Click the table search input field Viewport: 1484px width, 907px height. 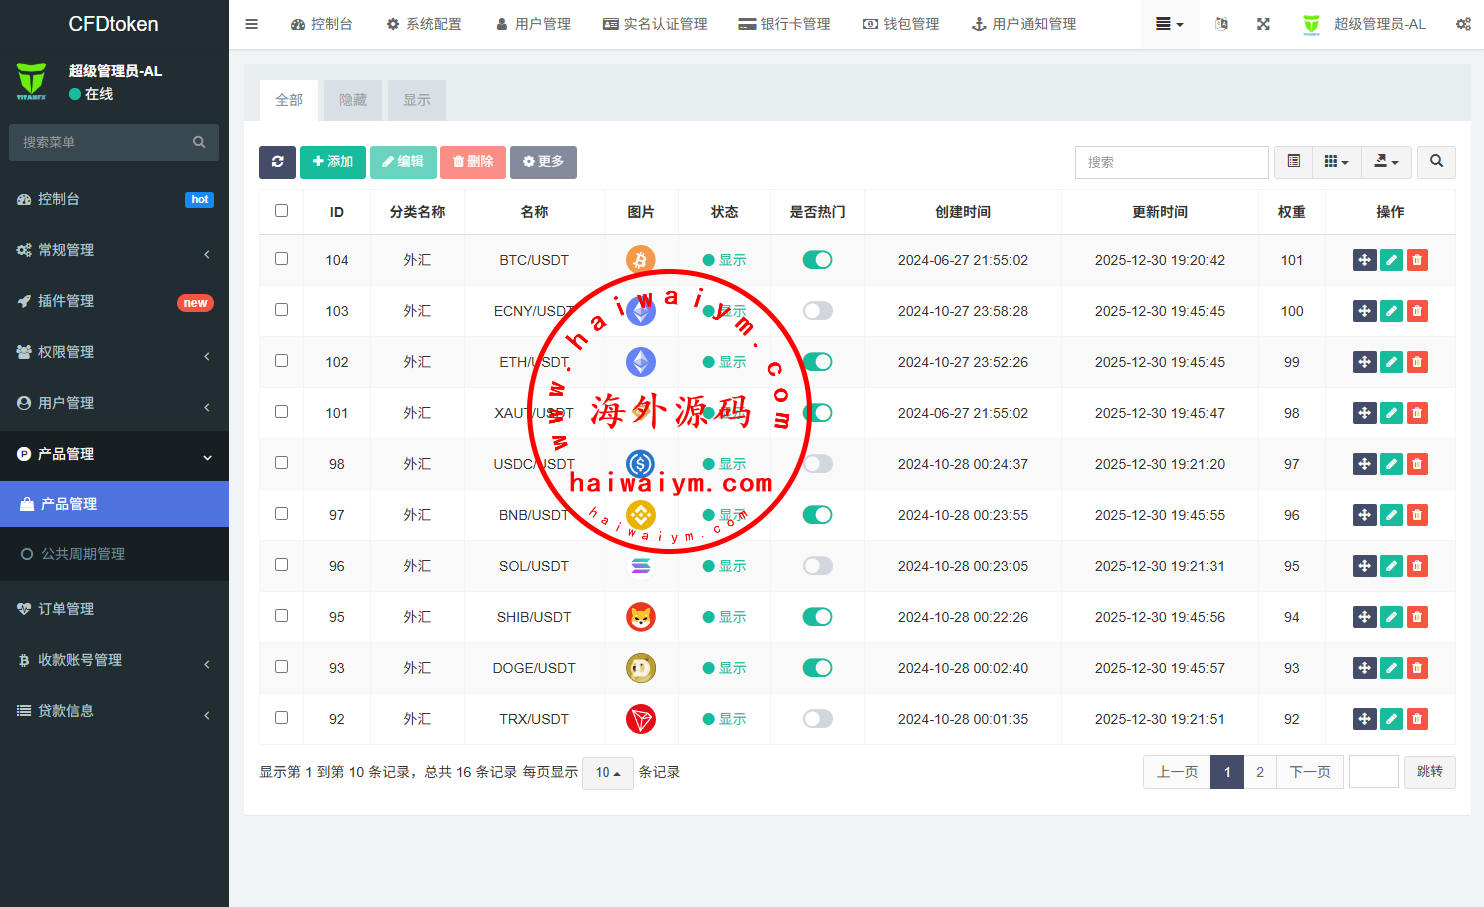[1171, 162]
